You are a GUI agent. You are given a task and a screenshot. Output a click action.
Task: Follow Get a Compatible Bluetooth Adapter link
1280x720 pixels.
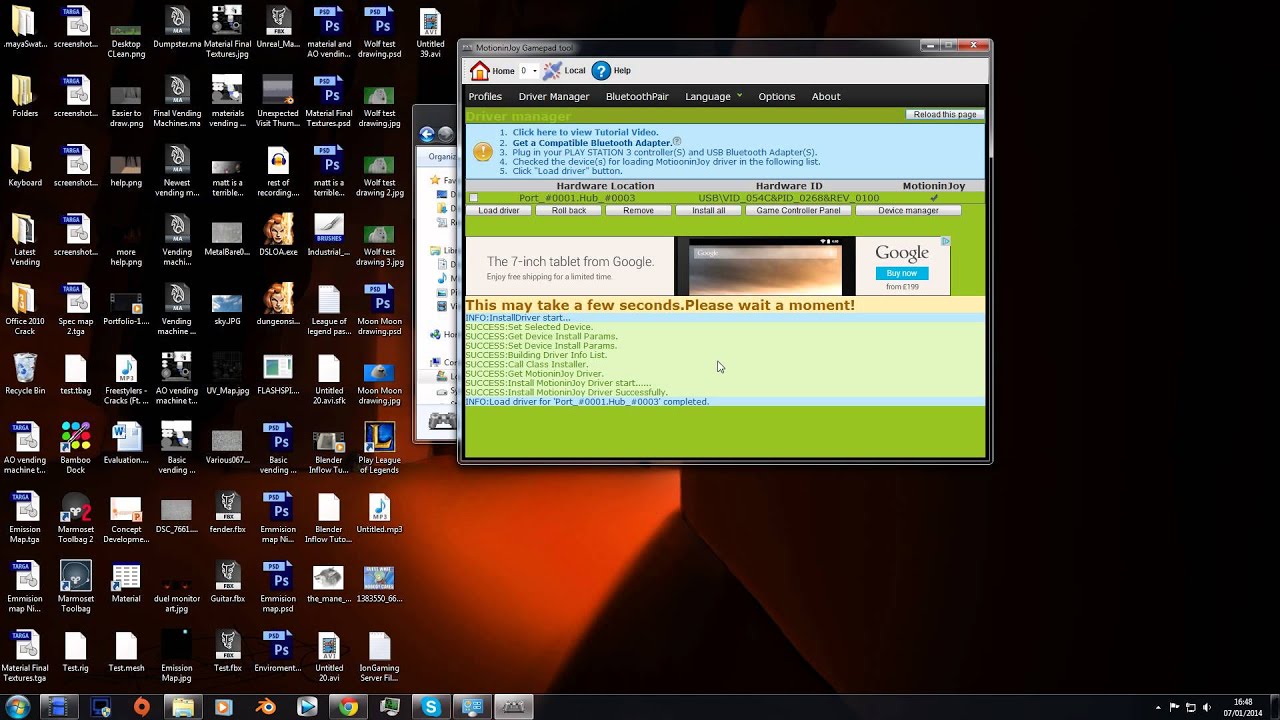pyautogui.click(x=592, y=142)
